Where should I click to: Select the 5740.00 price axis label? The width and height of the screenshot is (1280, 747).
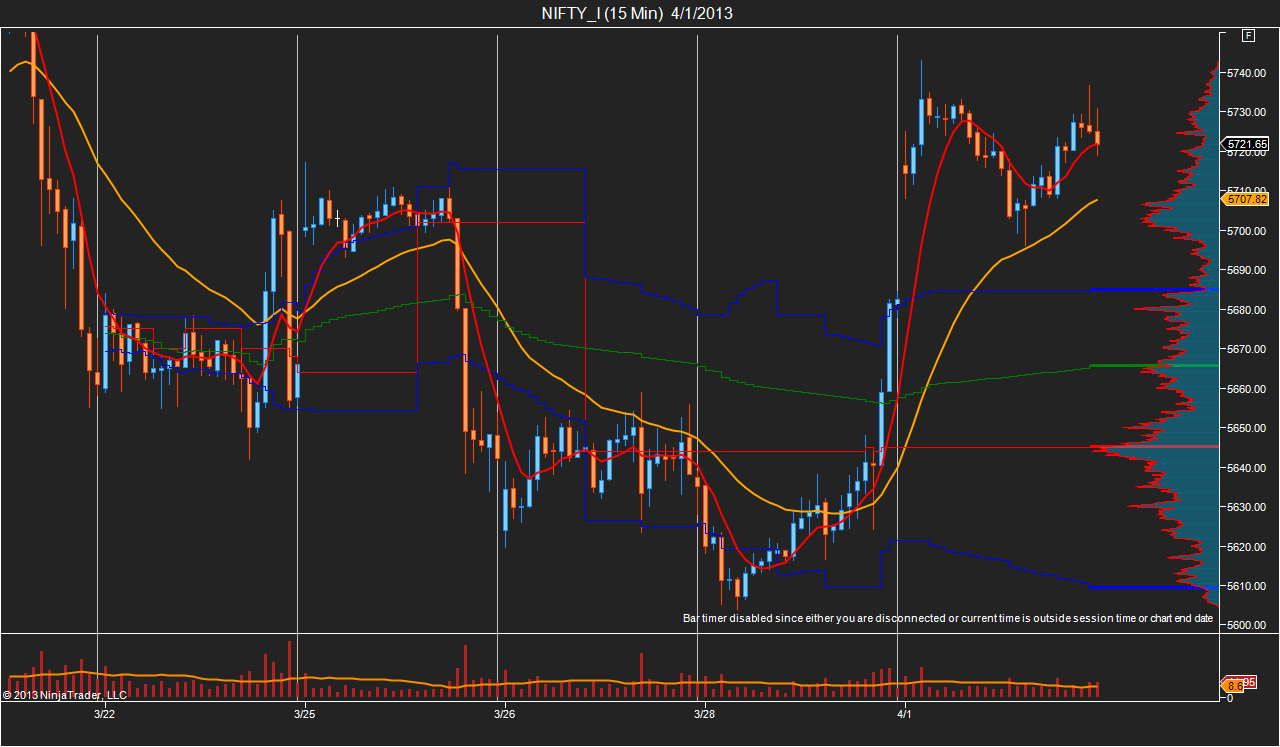pos(1248,73)
